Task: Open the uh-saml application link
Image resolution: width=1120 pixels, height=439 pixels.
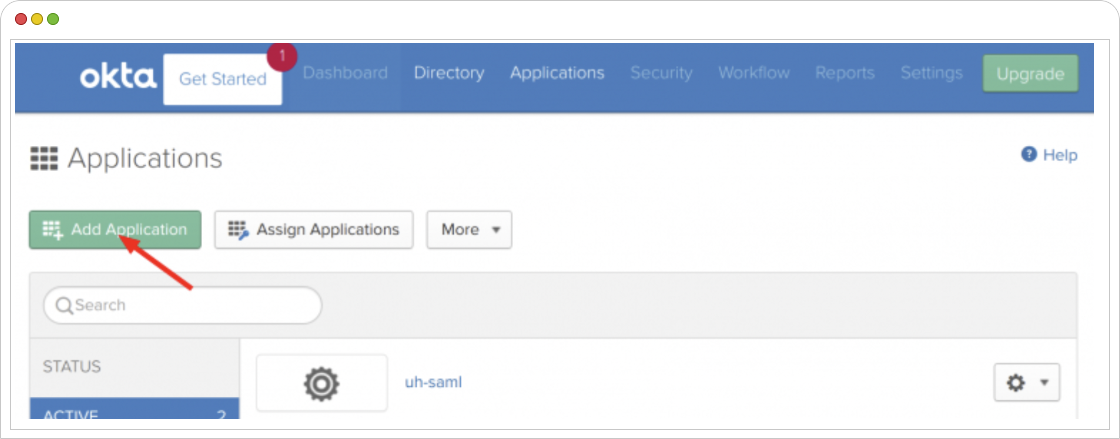Action: (x=434, y=383)
